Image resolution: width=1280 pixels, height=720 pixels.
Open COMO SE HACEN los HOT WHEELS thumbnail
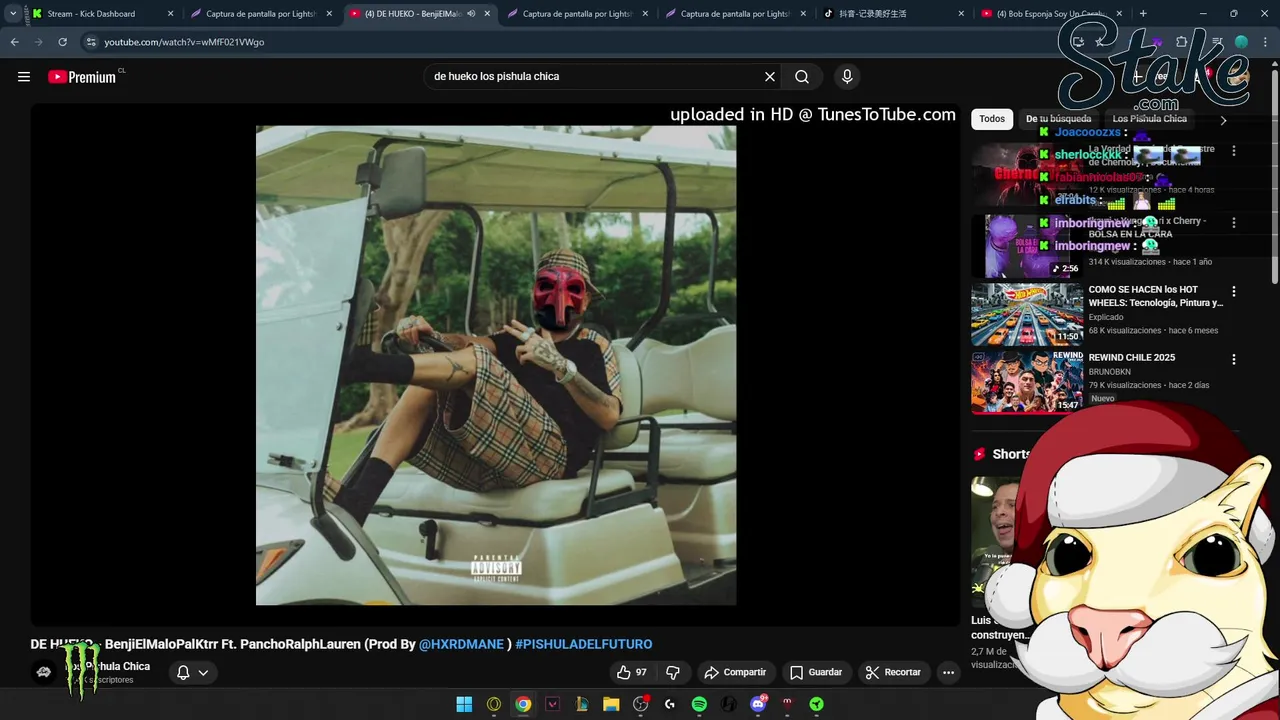(1027, 315)
